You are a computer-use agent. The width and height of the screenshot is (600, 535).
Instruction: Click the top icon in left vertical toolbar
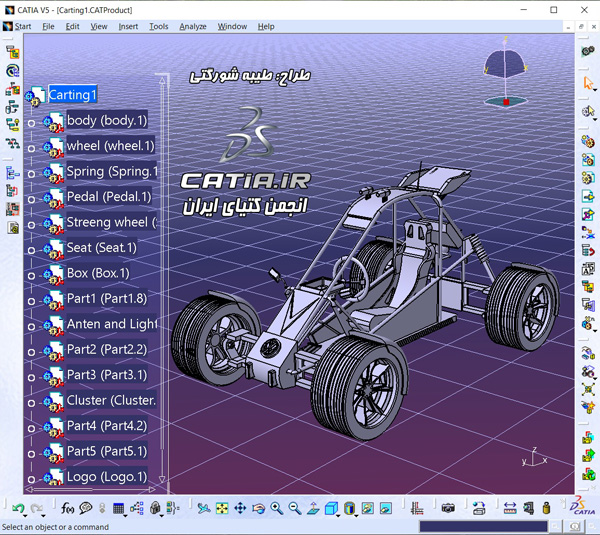(13, 52)
